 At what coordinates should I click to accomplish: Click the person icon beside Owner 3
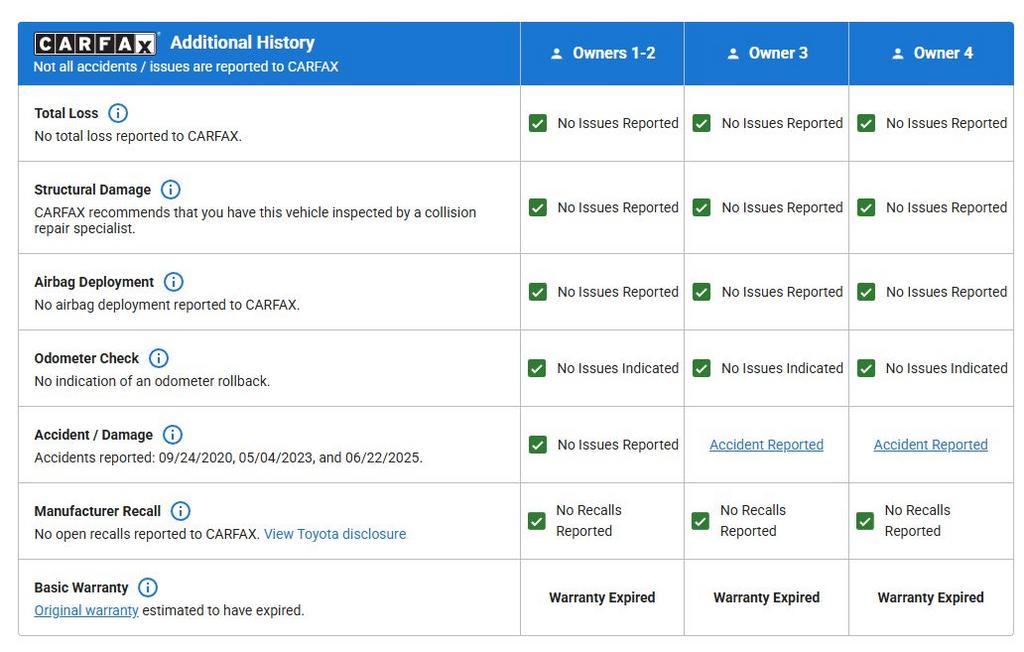point(733,54)
